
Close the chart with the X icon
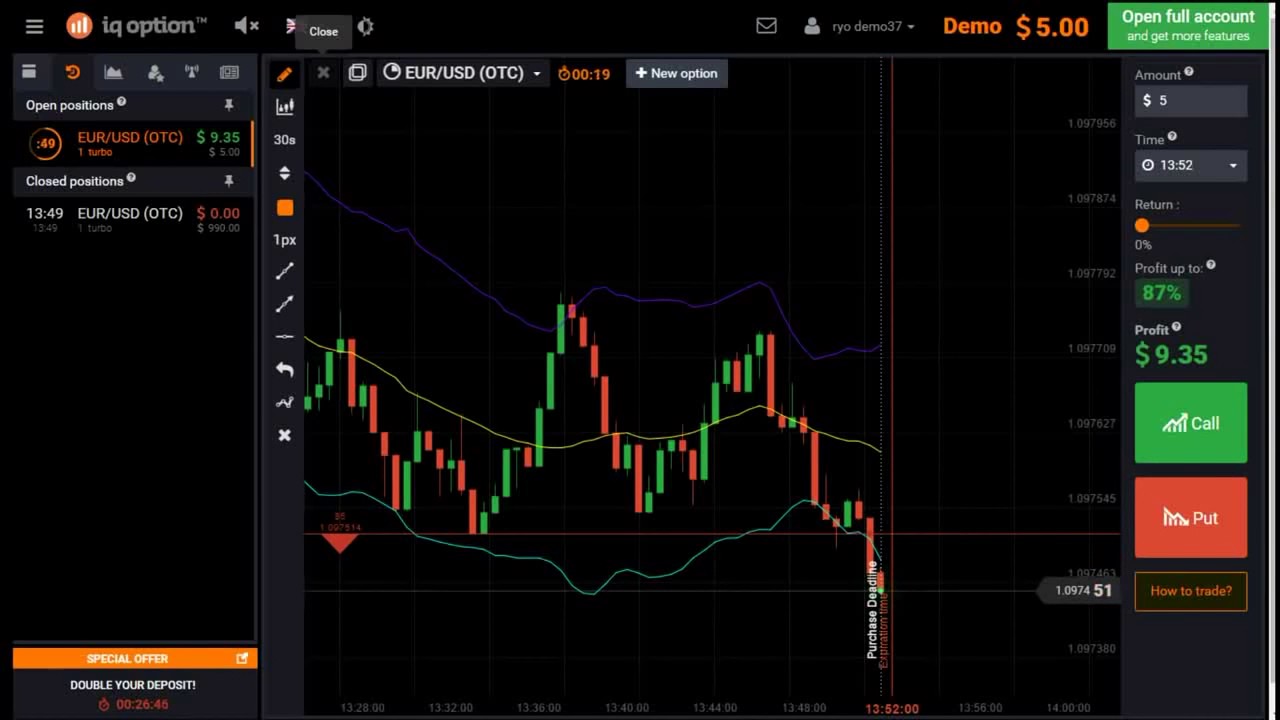click(x=323, y=73)
